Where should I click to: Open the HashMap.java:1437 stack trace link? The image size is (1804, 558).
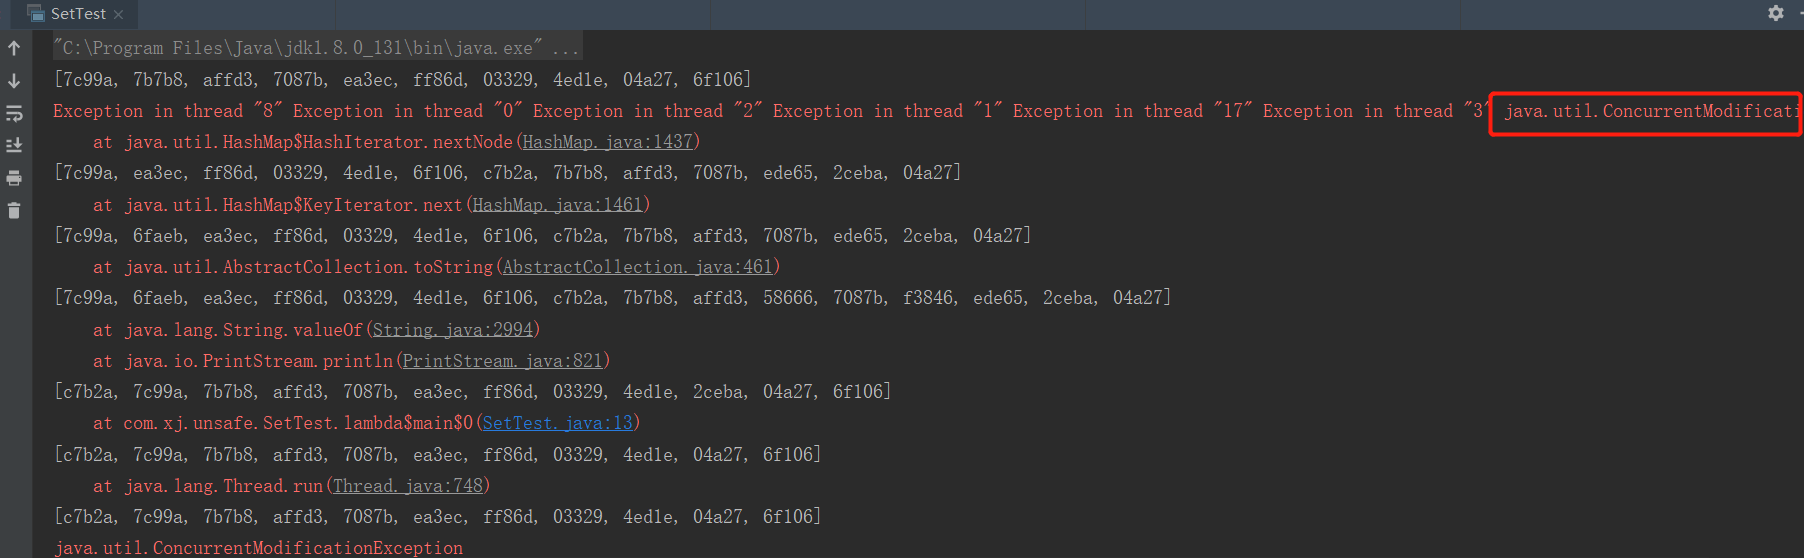pos(607,142)
